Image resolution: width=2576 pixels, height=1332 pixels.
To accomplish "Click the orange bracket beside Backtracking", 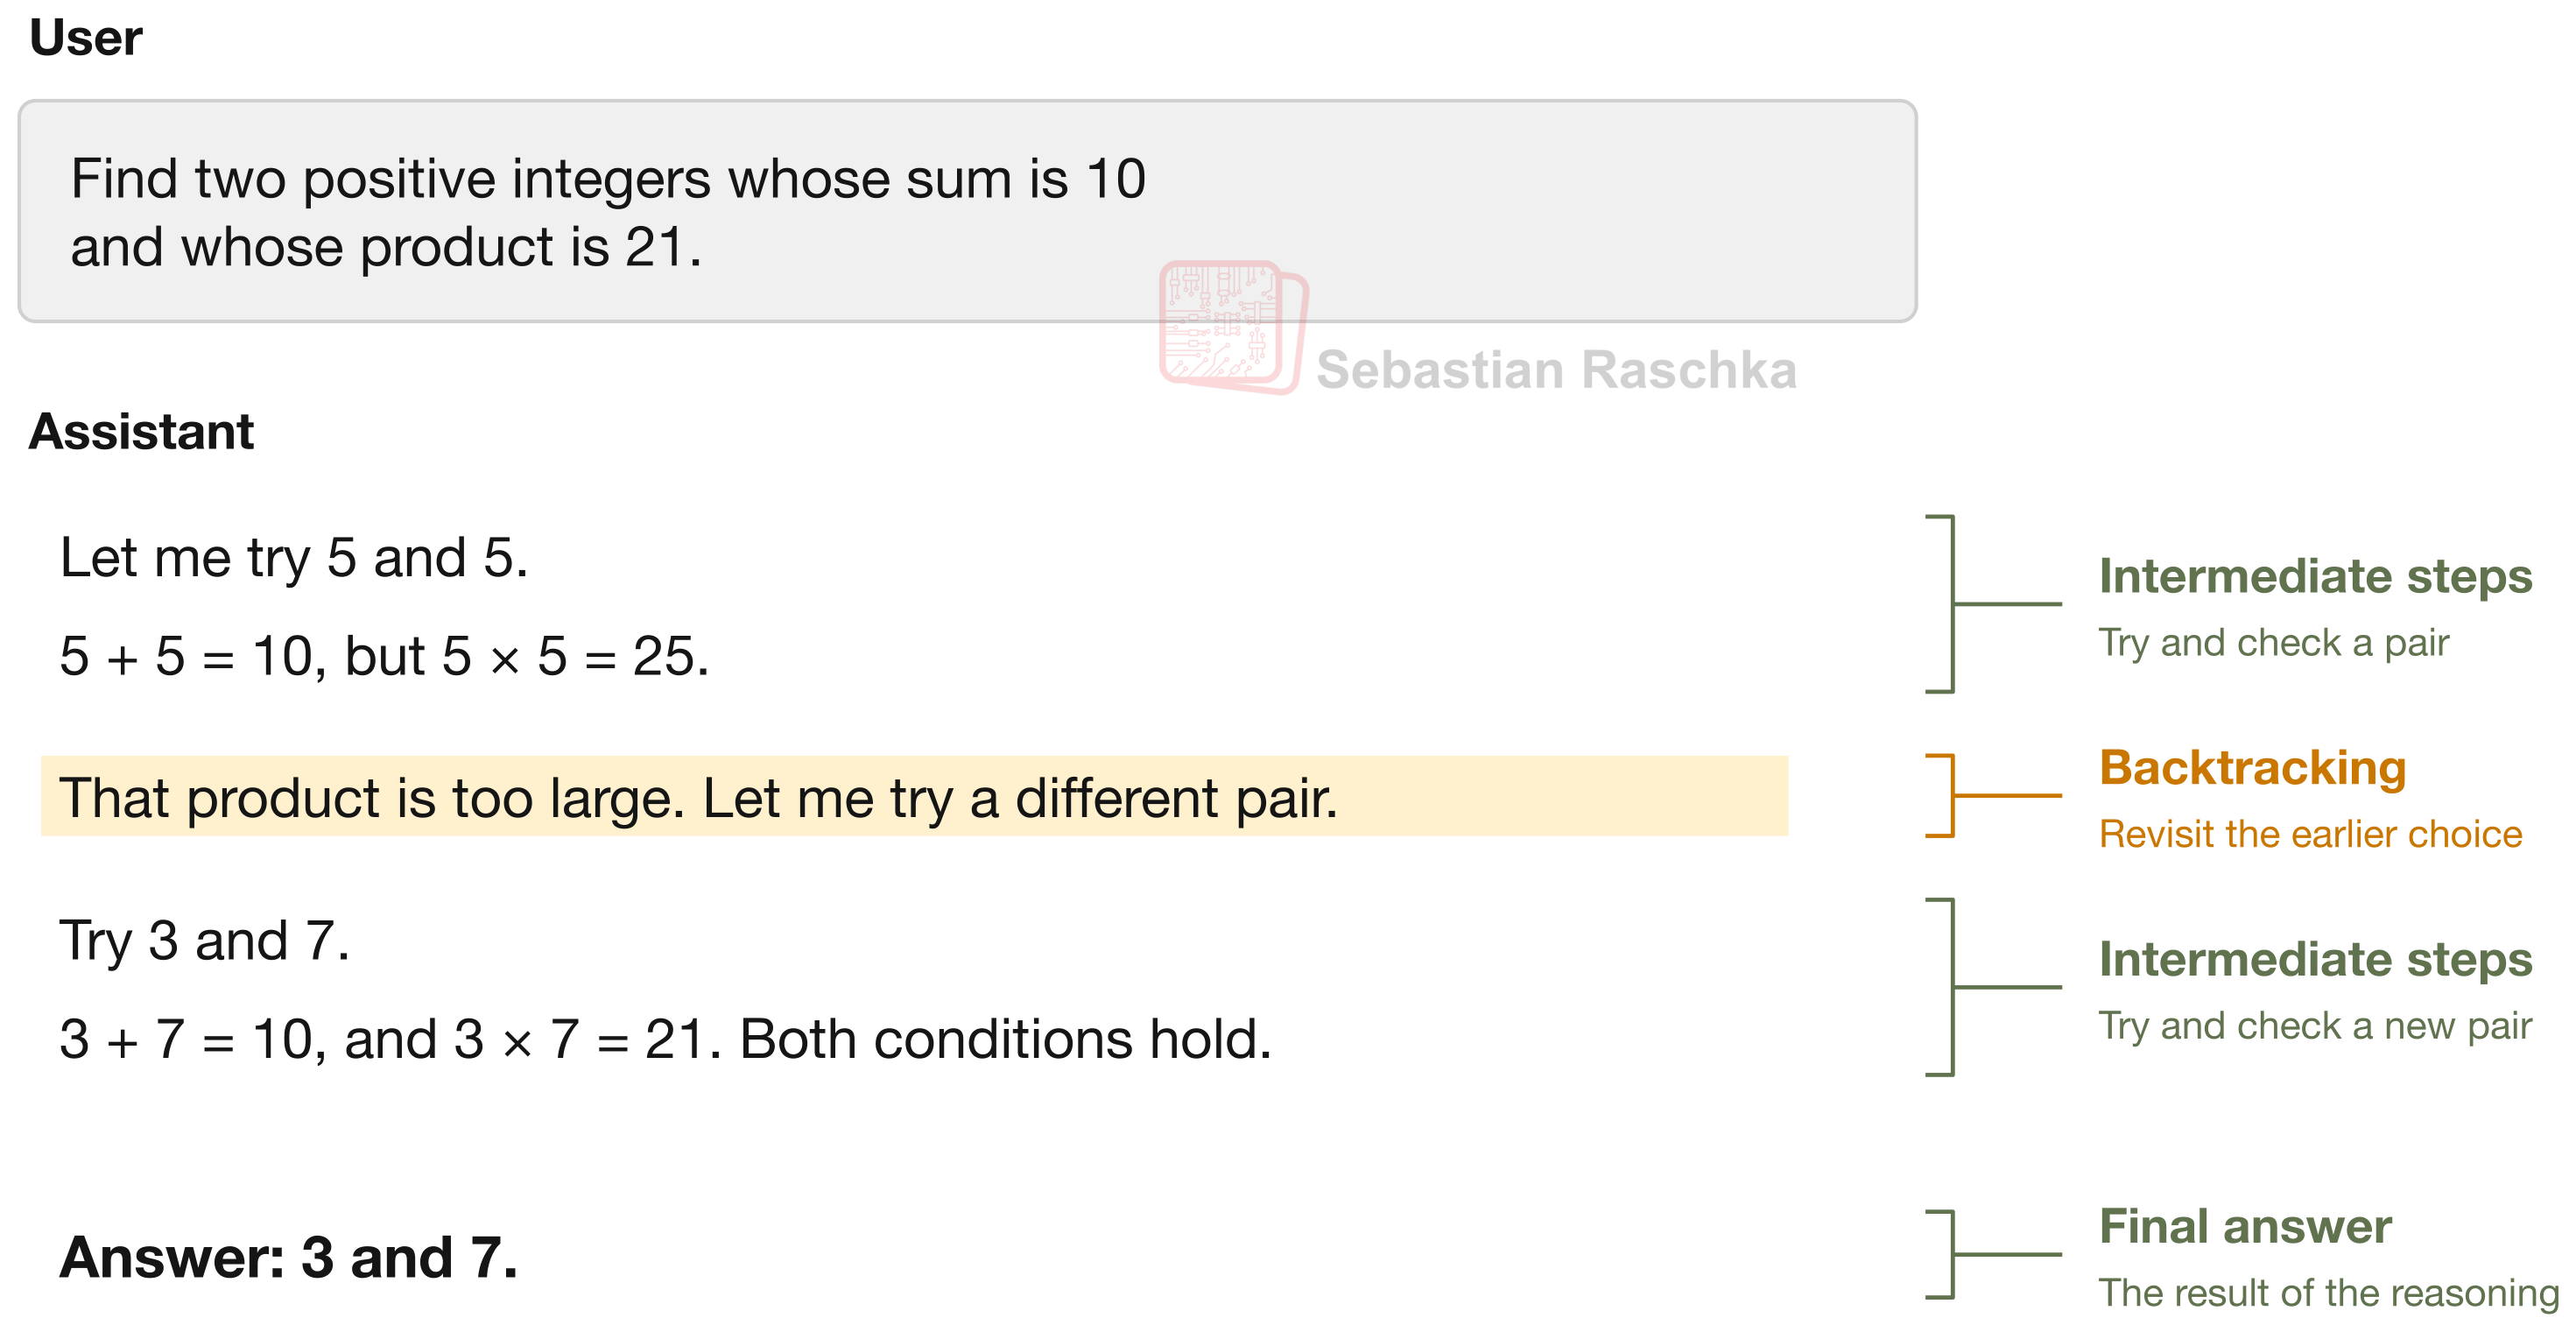I will tap(1992, 796).
